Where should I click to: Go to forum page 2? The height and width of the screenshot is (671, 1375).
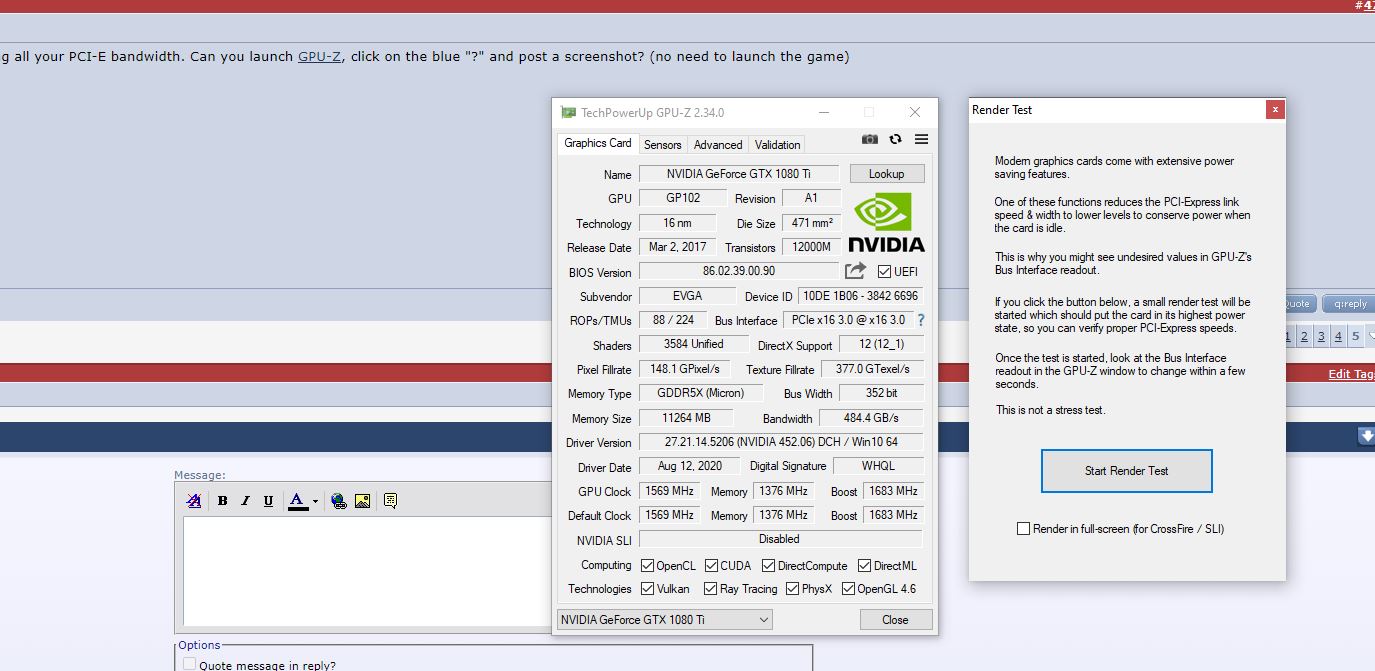(1304, 336)
